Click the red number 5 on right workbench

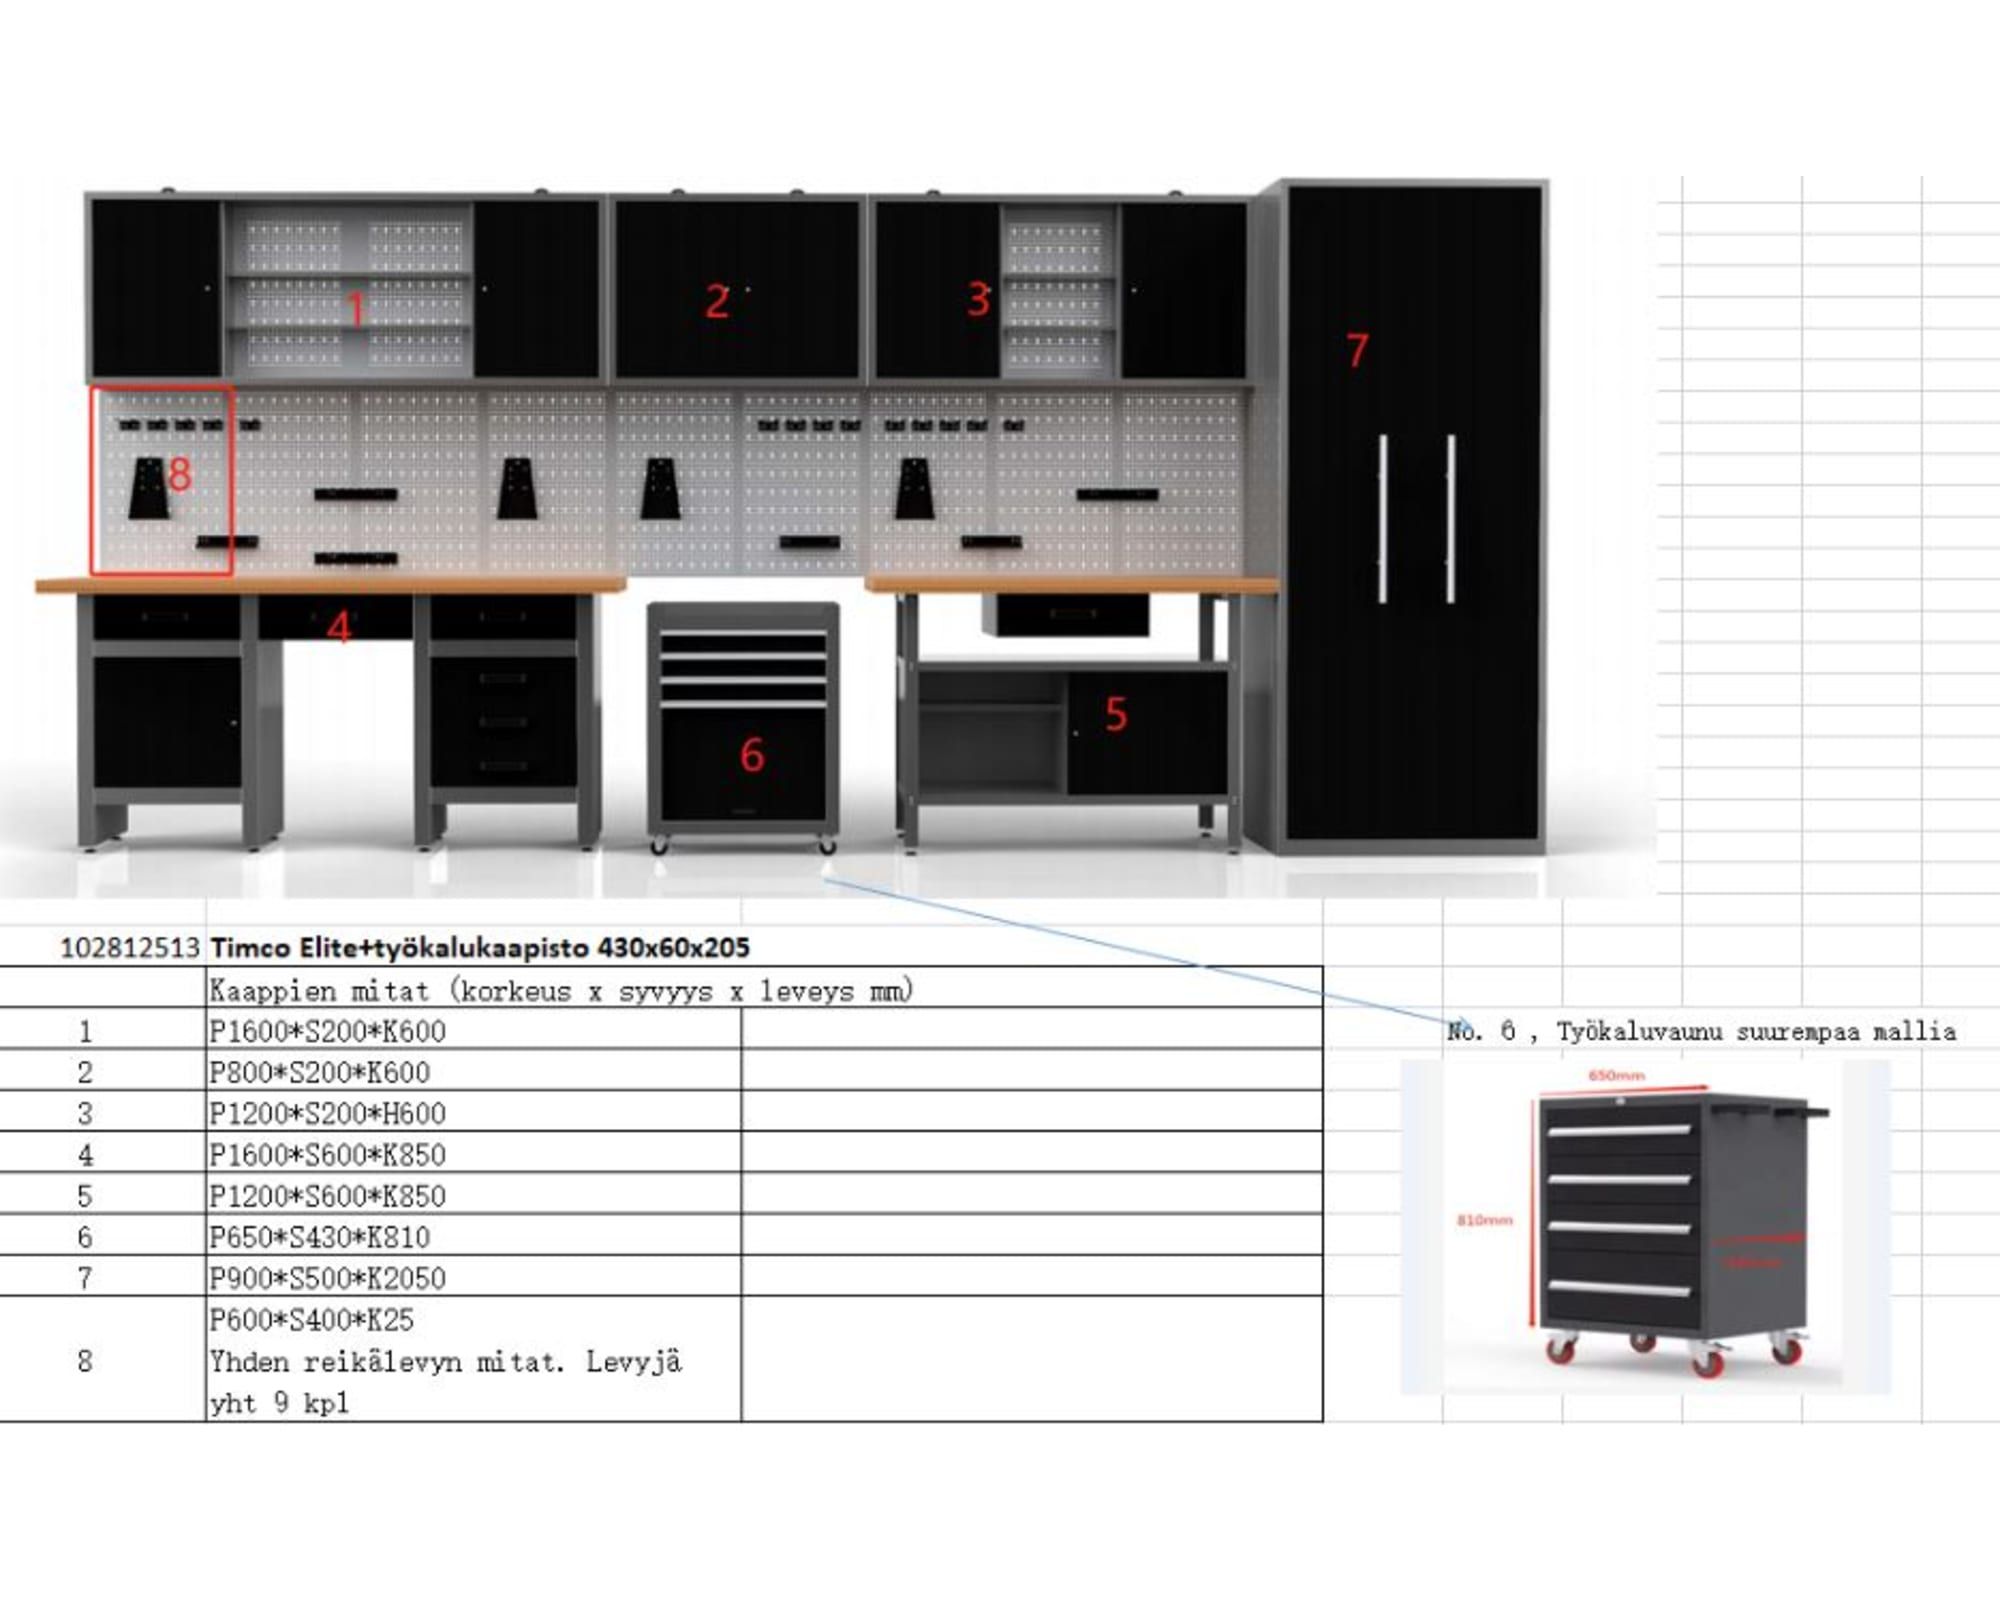tap(1116, 714)
